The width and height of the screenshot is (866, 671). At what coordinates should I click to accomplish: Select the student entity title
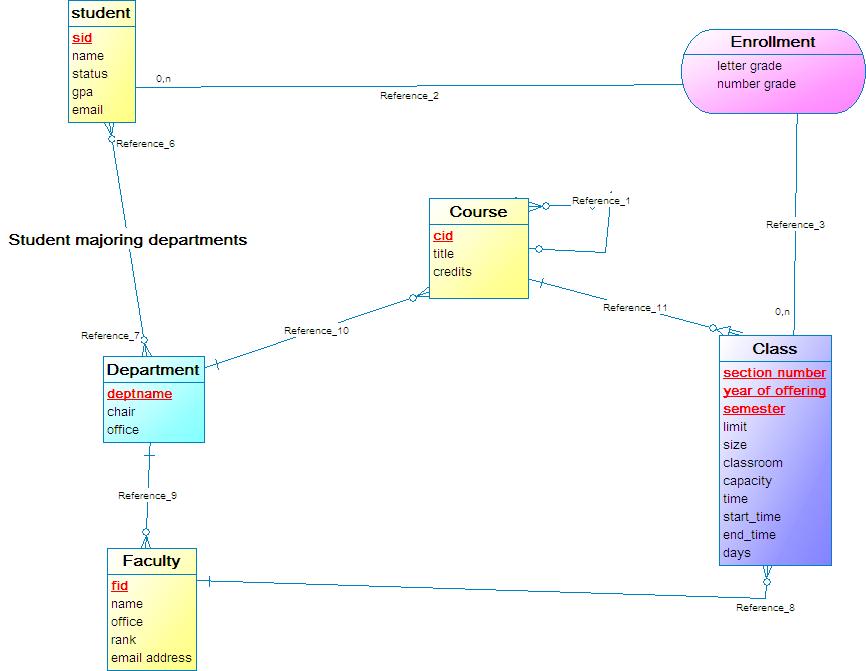(101, 13)
